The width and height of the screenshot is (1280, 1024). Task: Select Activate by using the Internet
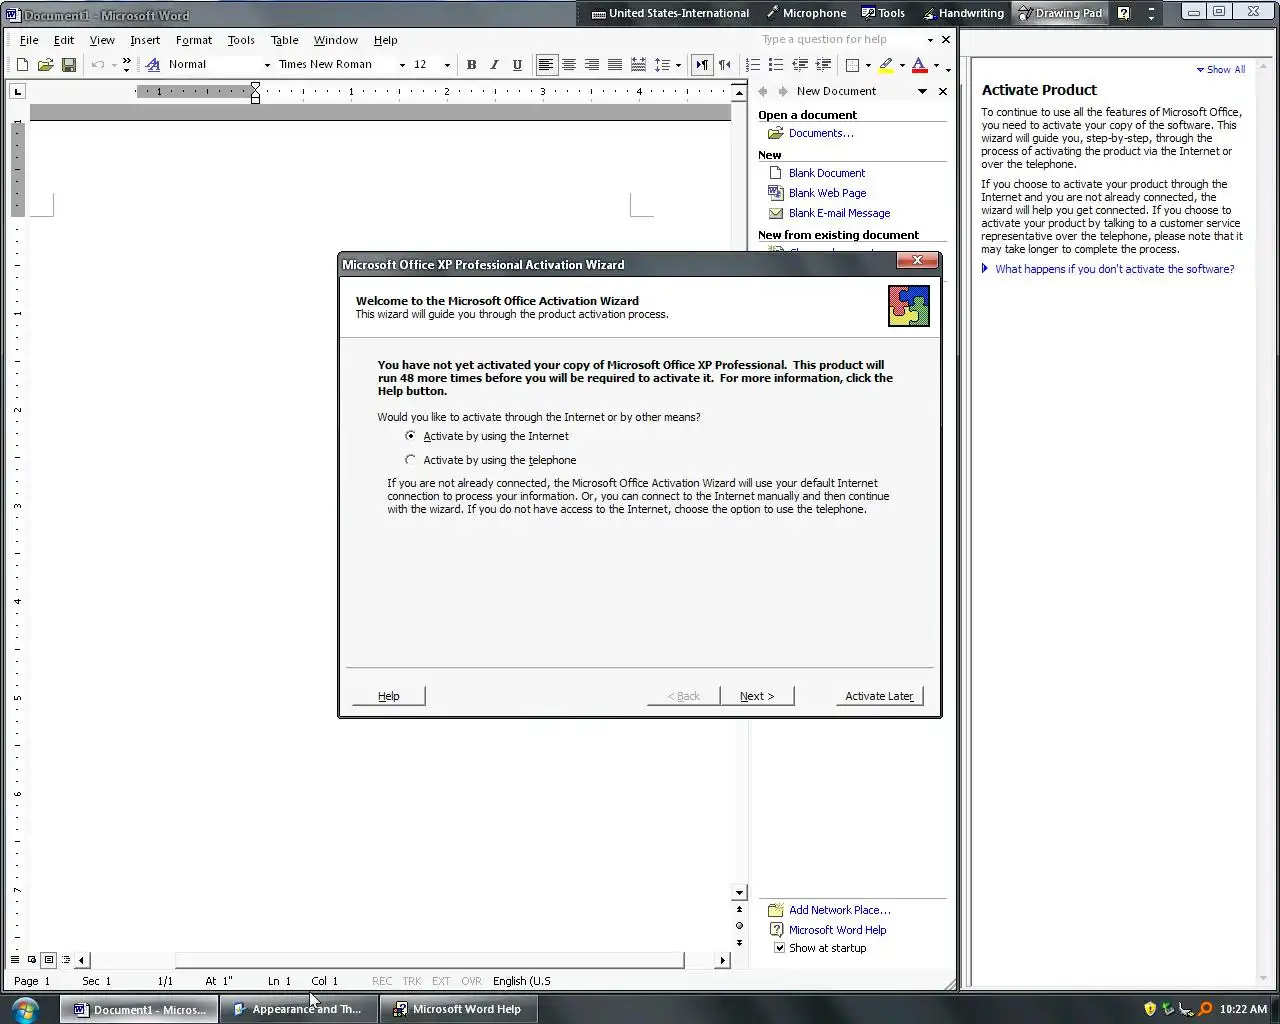[410, 436]
